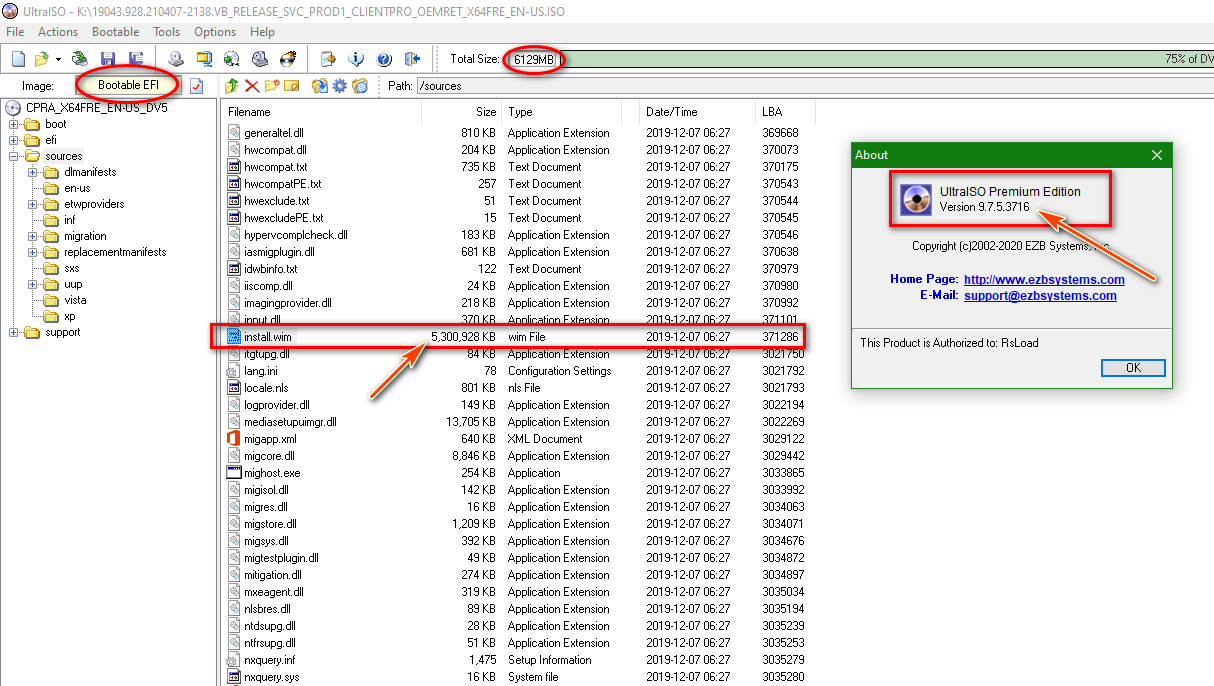Click the green Up folder arrow icon
The height and width of the screenshot is (686, 1214).
click(x=232, y=86)
